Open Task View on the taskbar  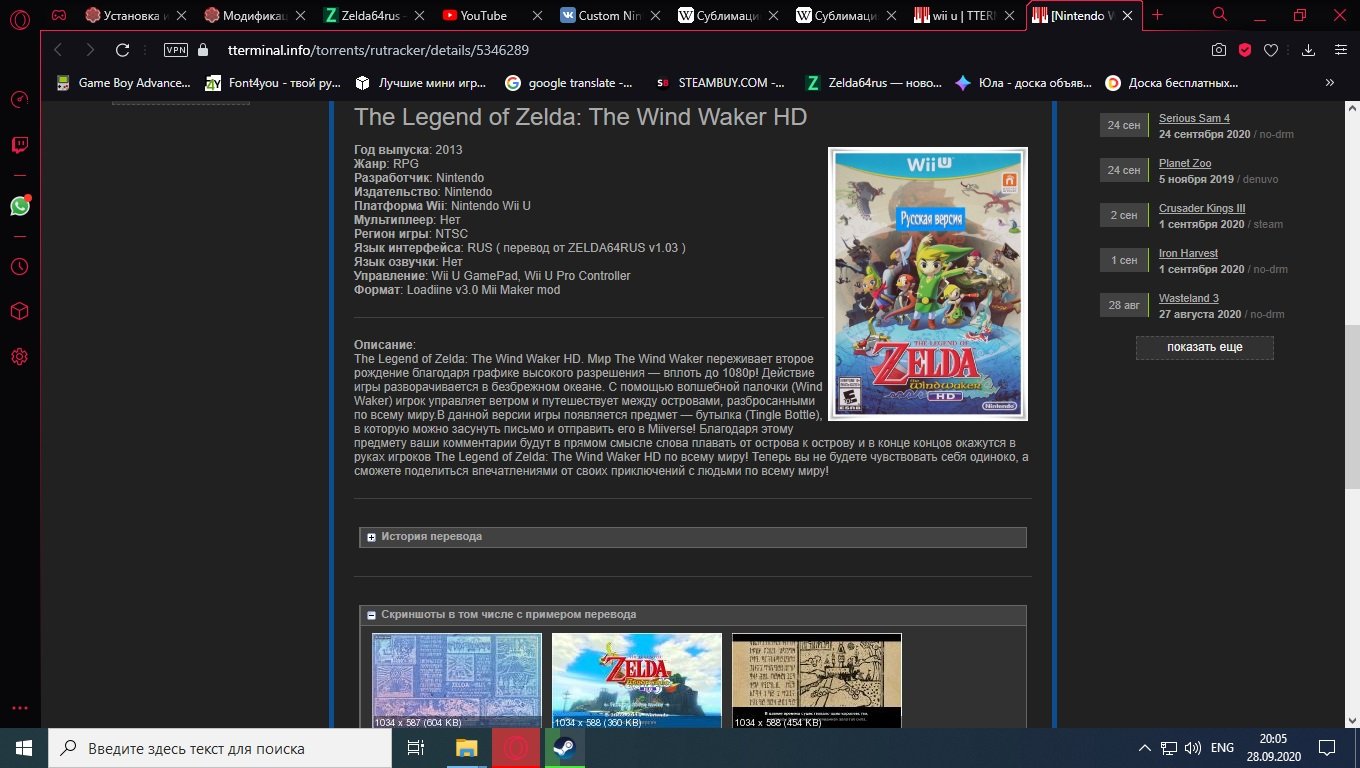point(416,748)
